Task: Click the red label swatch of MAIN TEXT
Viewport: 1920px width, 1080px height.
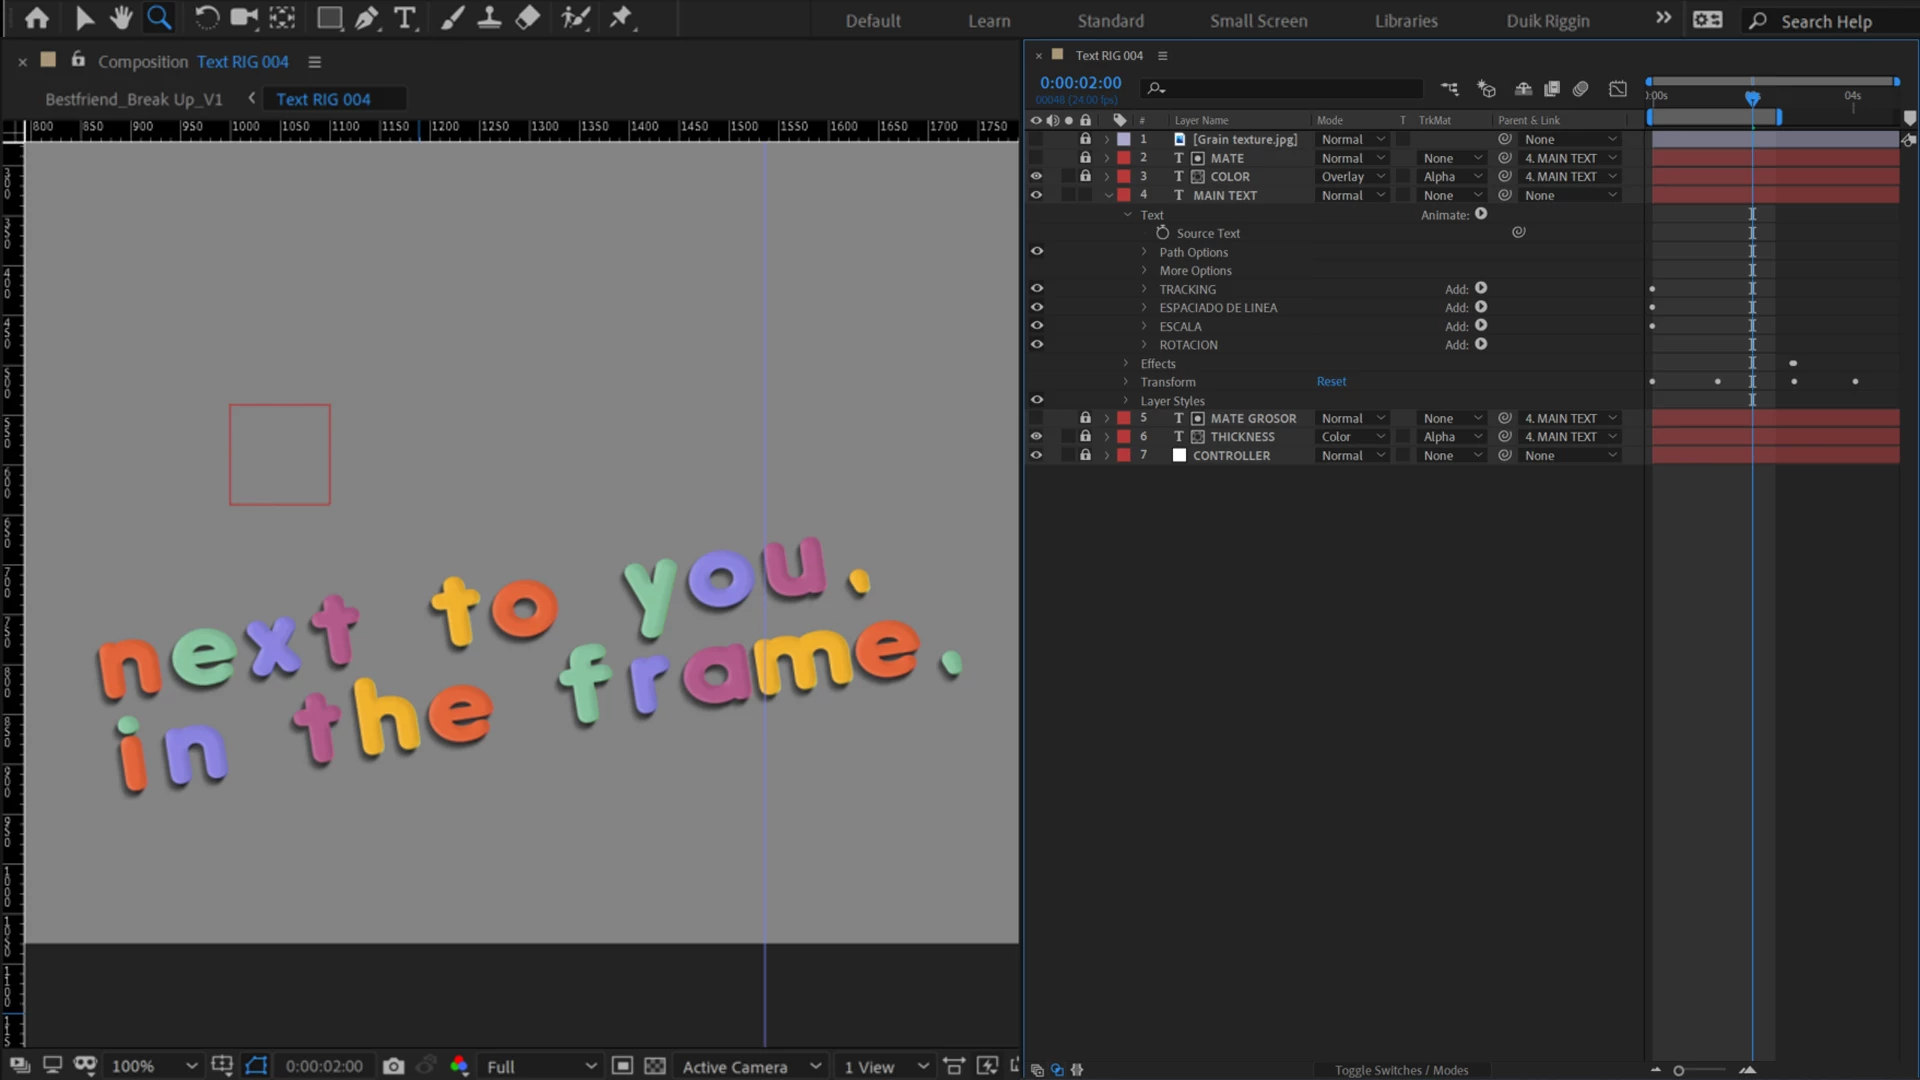Action: coord(1124,195)
